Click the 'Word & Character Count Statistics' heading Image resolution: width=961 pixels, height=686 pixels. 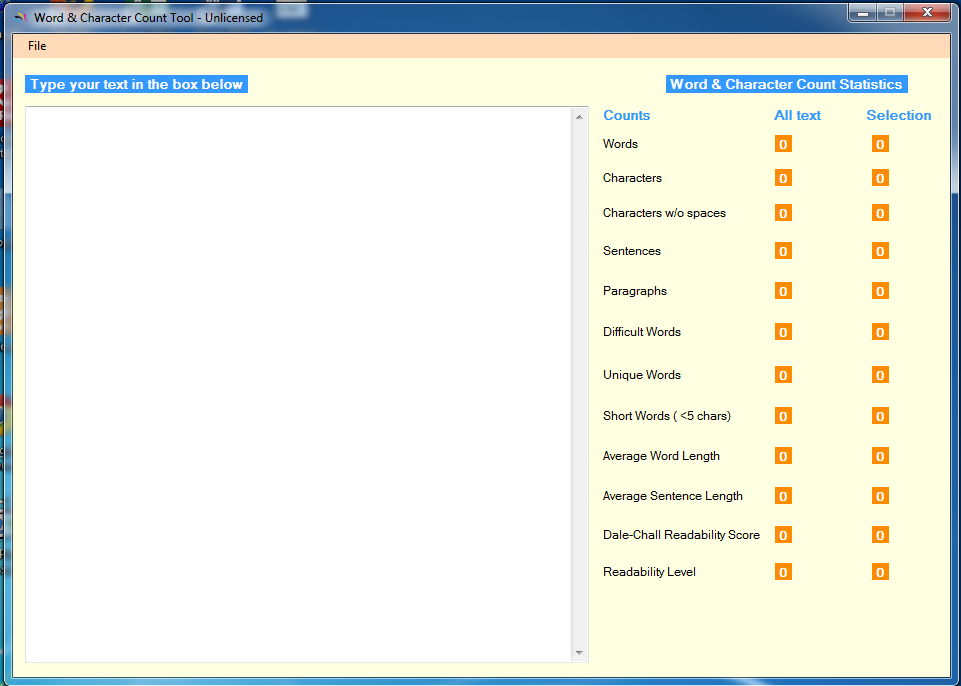pyautogui.click(x=786, y=85)
